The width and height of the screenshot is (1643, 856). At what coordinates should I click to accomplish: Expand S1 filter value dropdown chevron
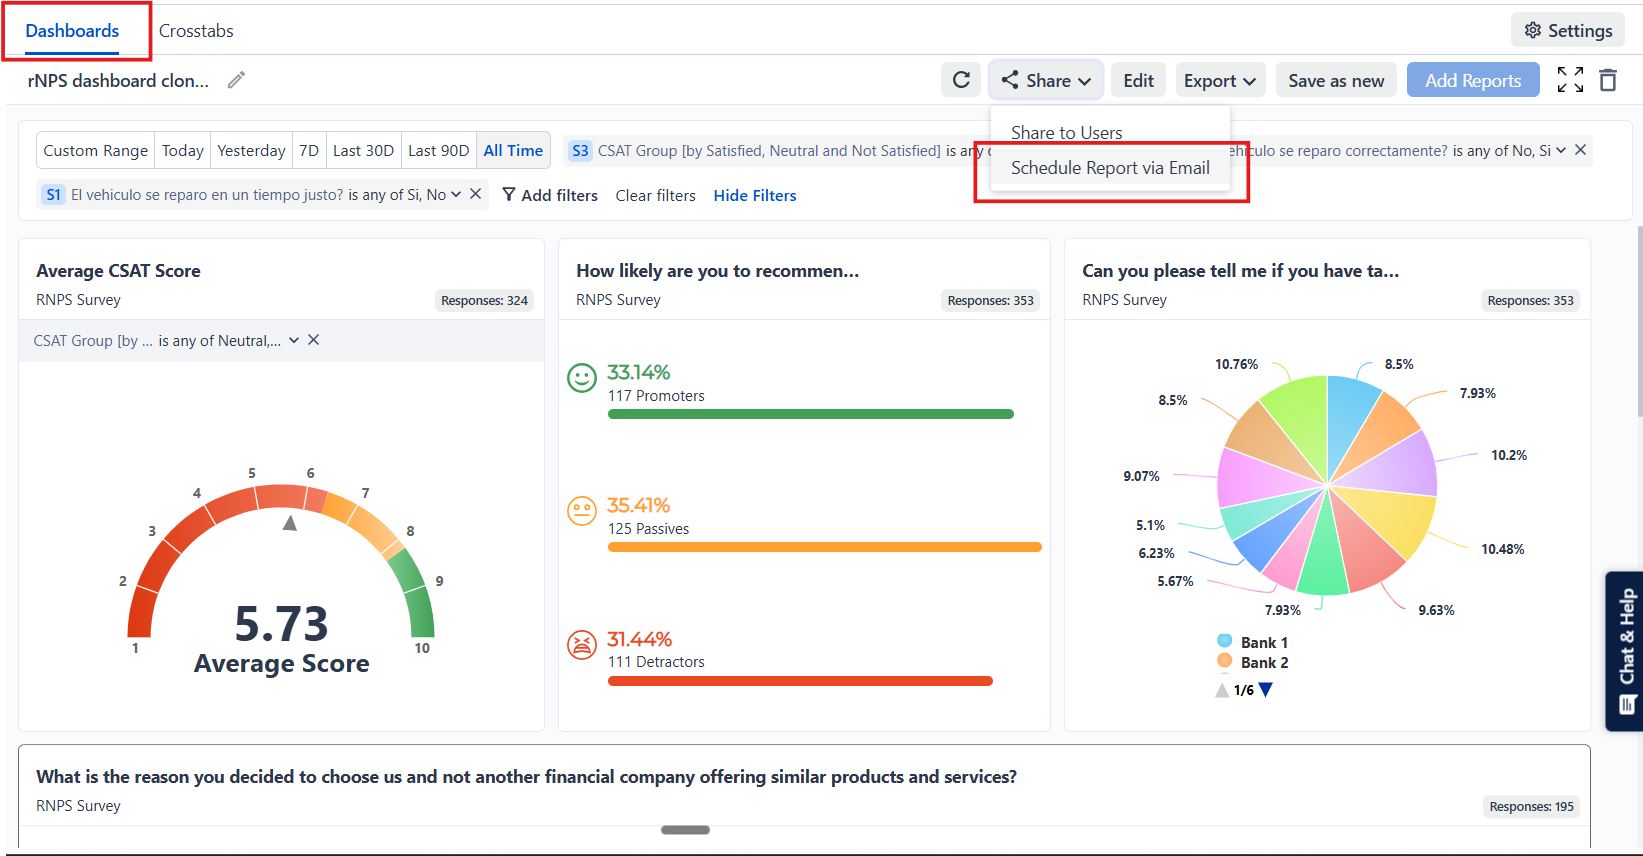point(456,194)
